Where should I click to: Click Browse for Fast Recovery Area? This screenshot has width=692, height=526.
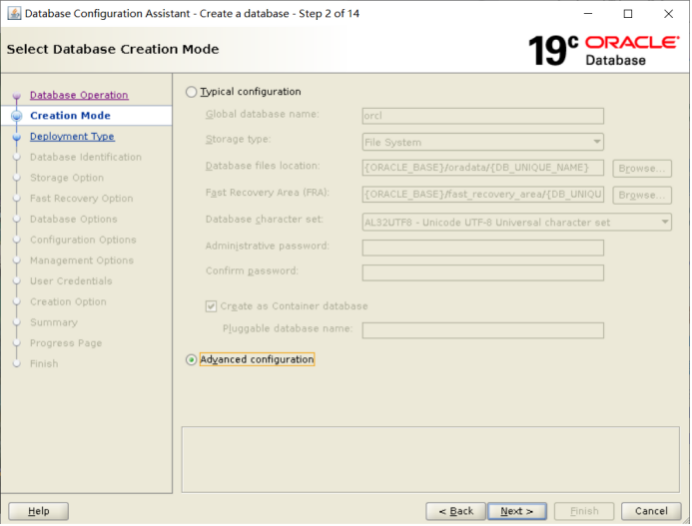click(642, 195)
